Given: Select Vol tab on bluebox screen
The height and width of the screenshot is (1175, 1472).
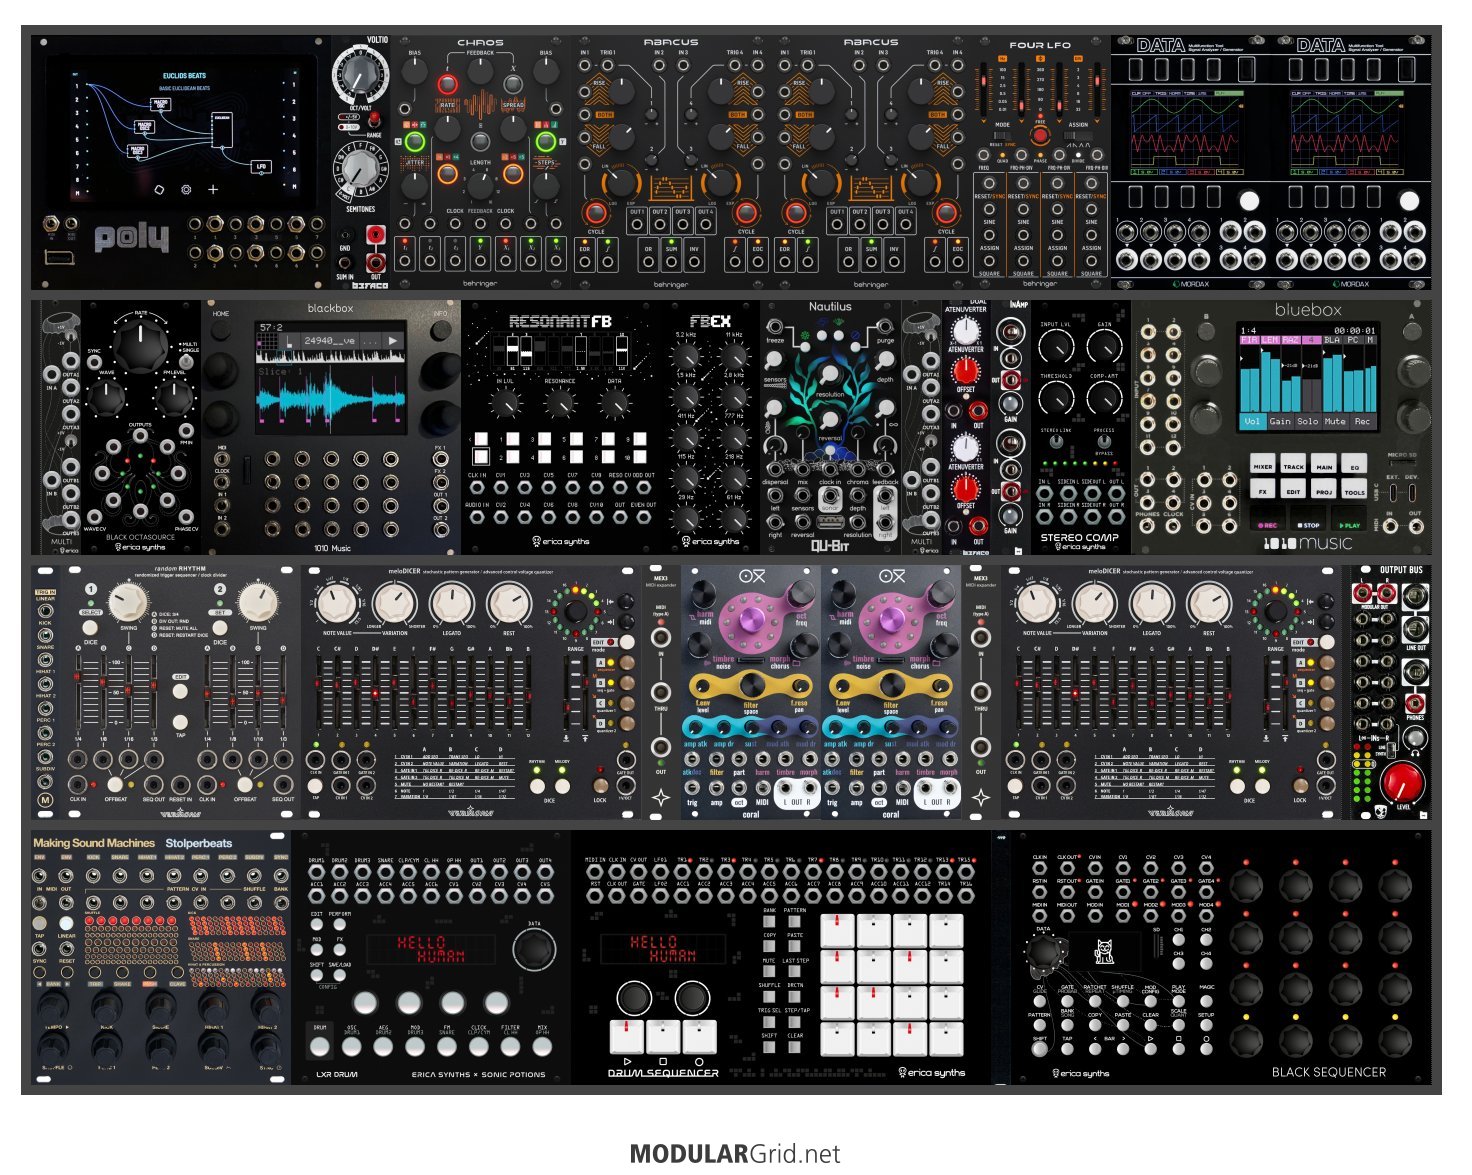Looking at the screenshot, I should pyautogui.click(x=1252, y=422).
